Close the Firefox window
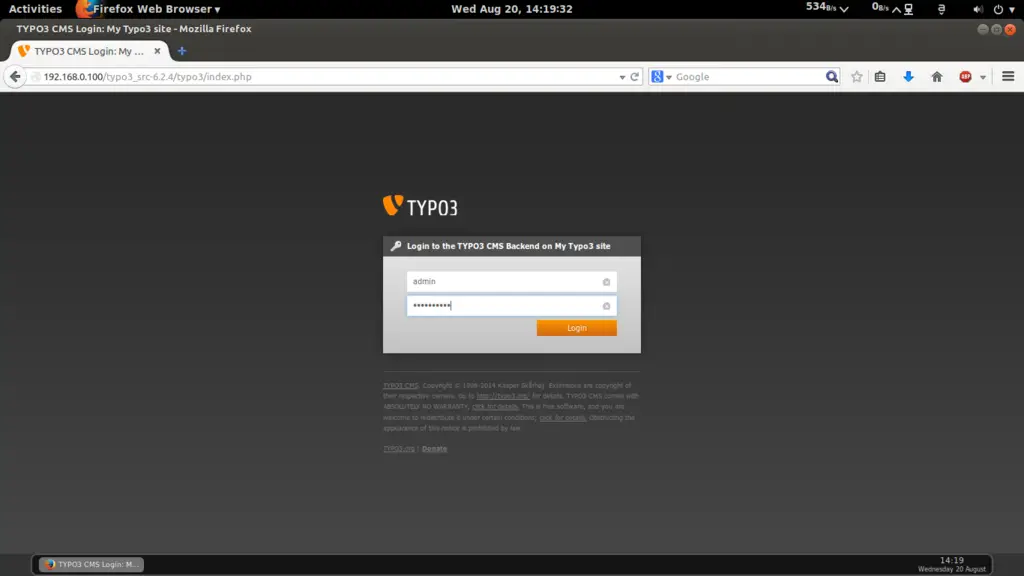The height and width of the screenshot is (576, 1024). 1010,29
